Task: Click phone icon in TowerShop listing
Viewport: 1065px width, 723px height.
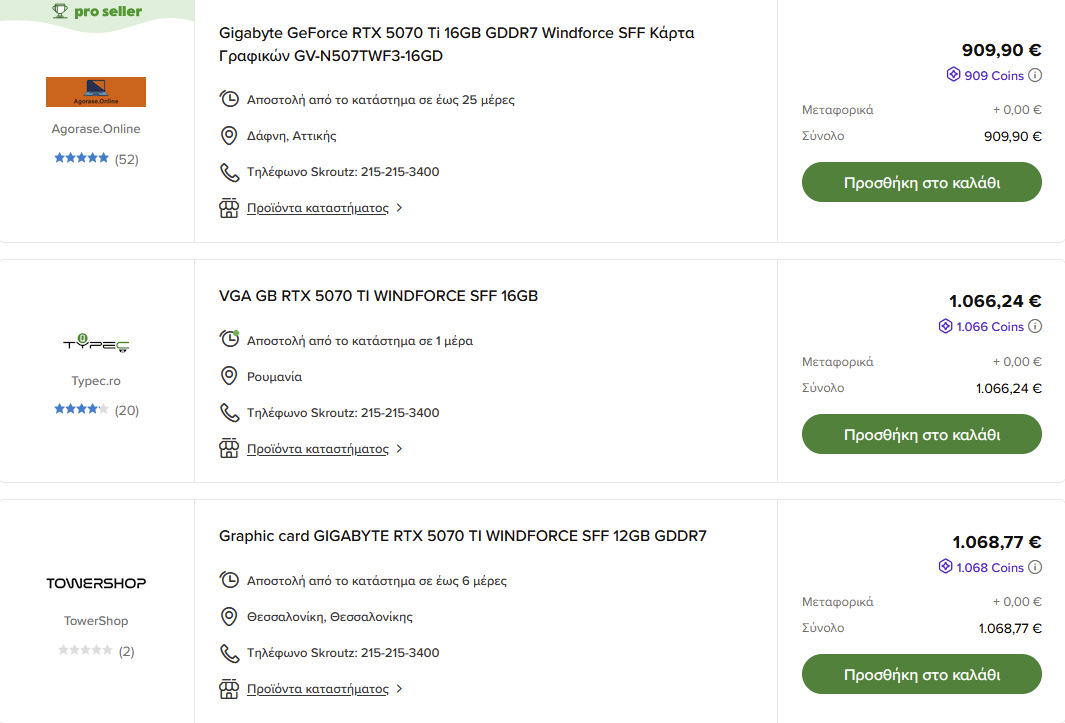Action: [x=230, y=653]
